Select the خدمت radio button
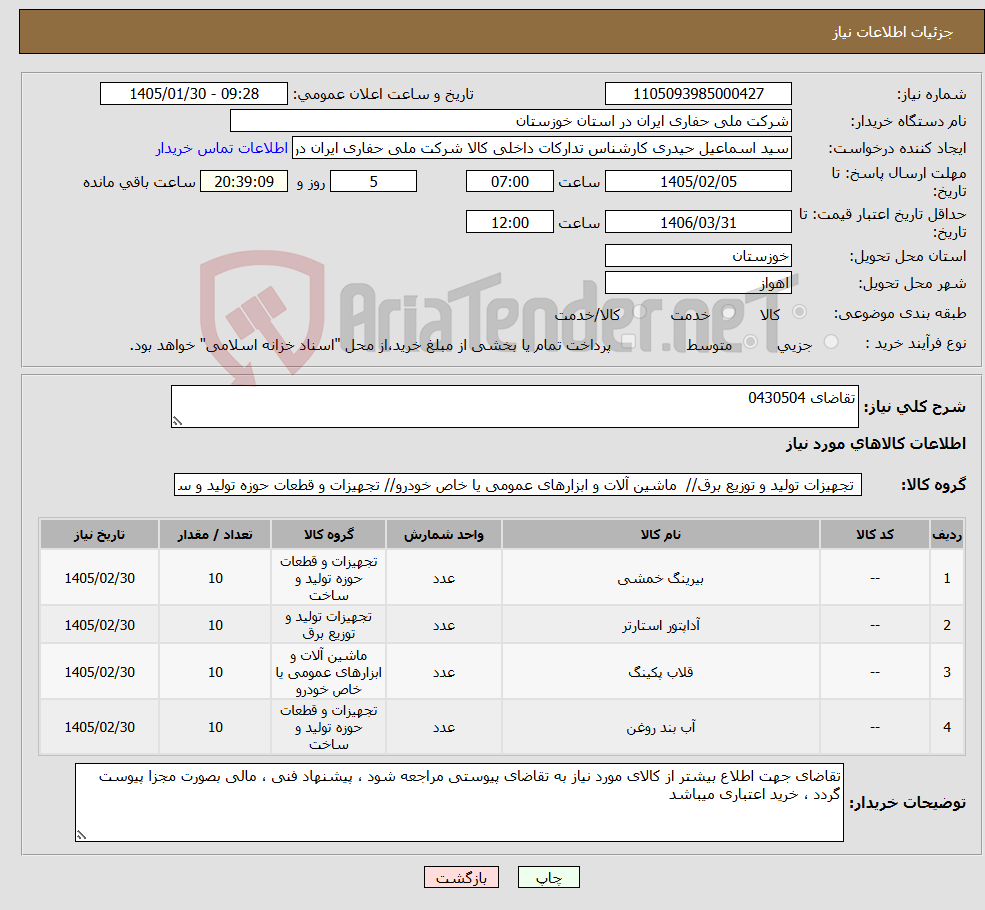This screenshot has width=985, height=910. [x=729, y=311]
